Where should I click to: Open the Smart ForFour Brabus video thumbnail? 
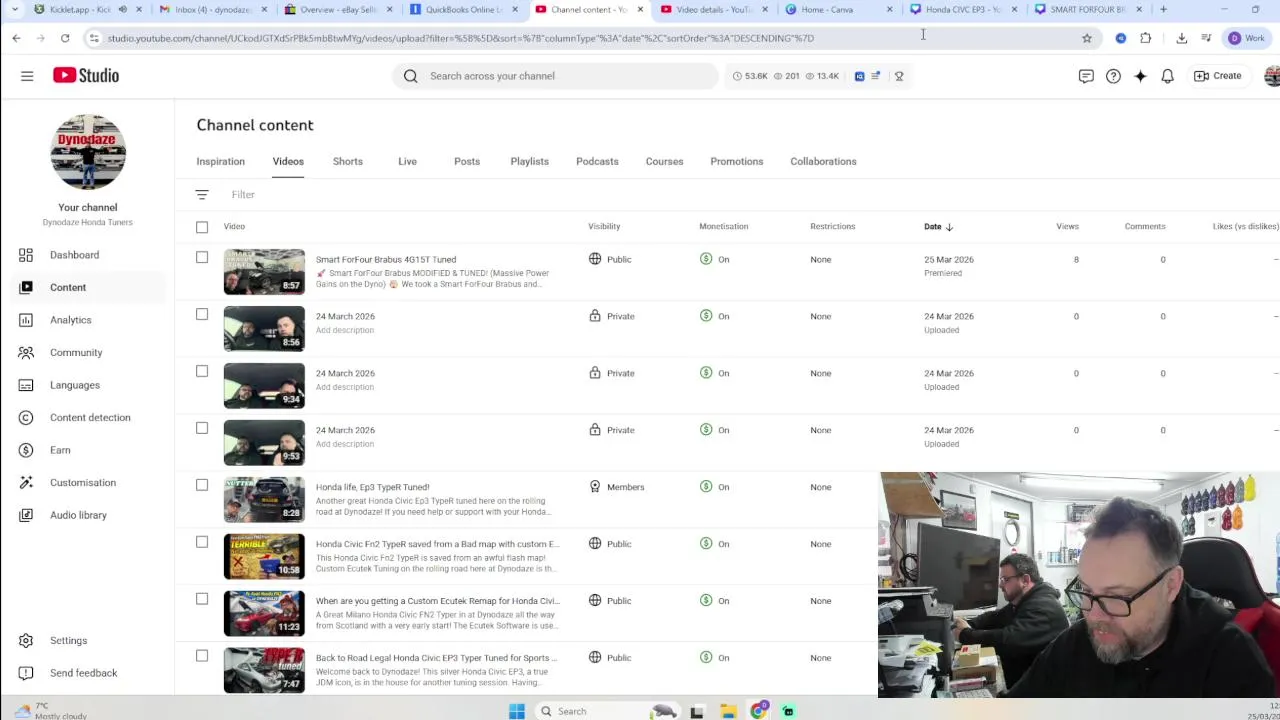pyautogui.click(x=264, y=271)
